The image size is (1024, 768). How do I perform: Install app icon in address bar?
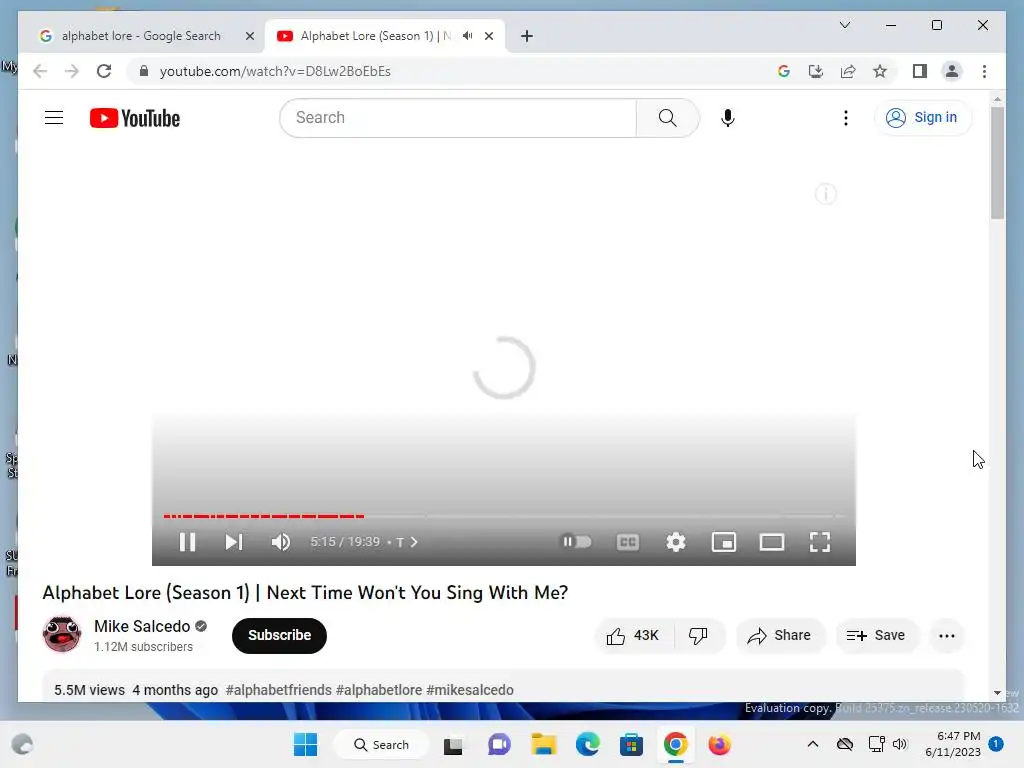(x=816, y=71)
